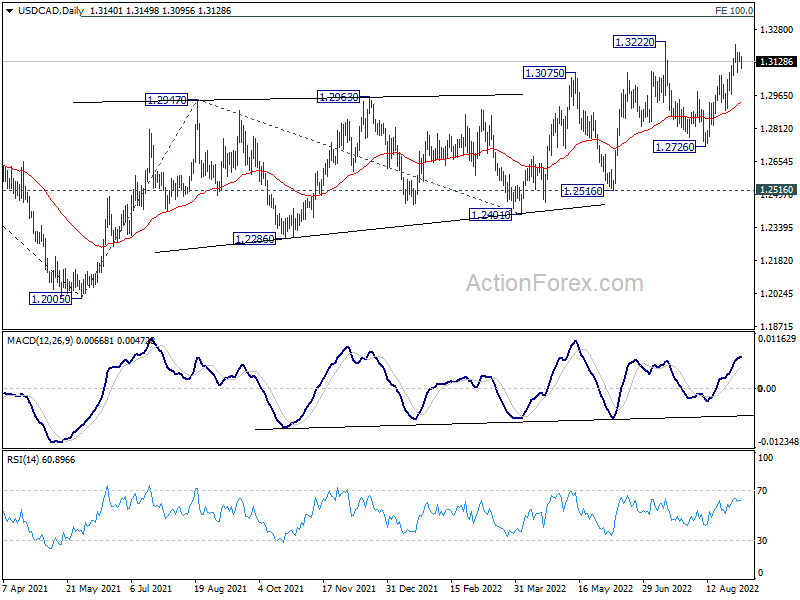Click the 17 Nov 2021 date marker
The height and width of the screenshot is (600, 800).
pos(348,588)
